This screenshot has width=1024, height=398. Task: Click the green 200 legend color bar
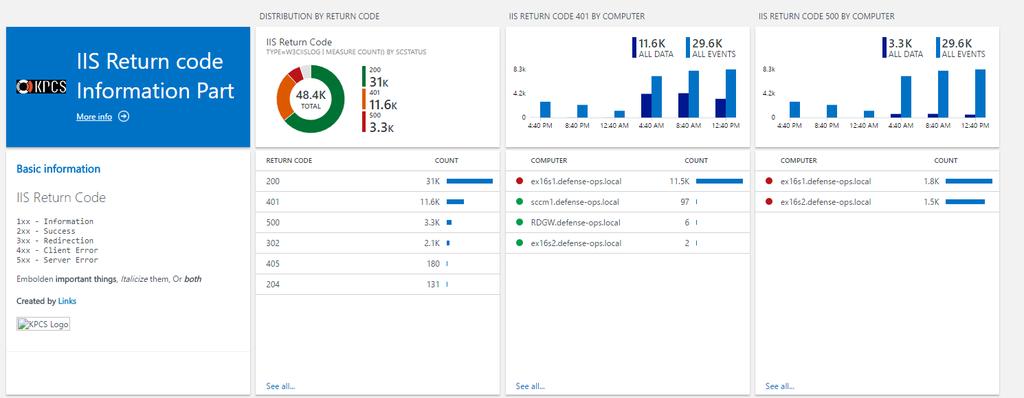364,76
